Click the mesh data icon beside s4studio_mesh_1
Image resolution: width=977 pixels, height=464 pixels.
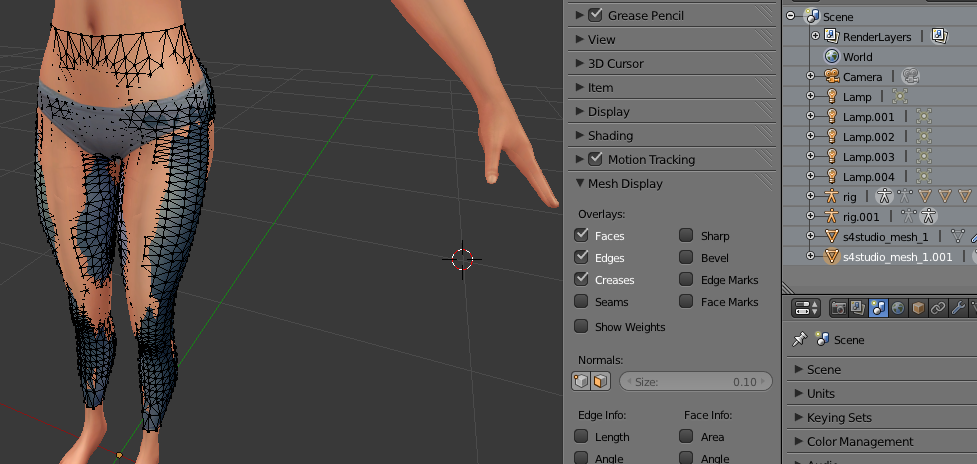point(958,236)
